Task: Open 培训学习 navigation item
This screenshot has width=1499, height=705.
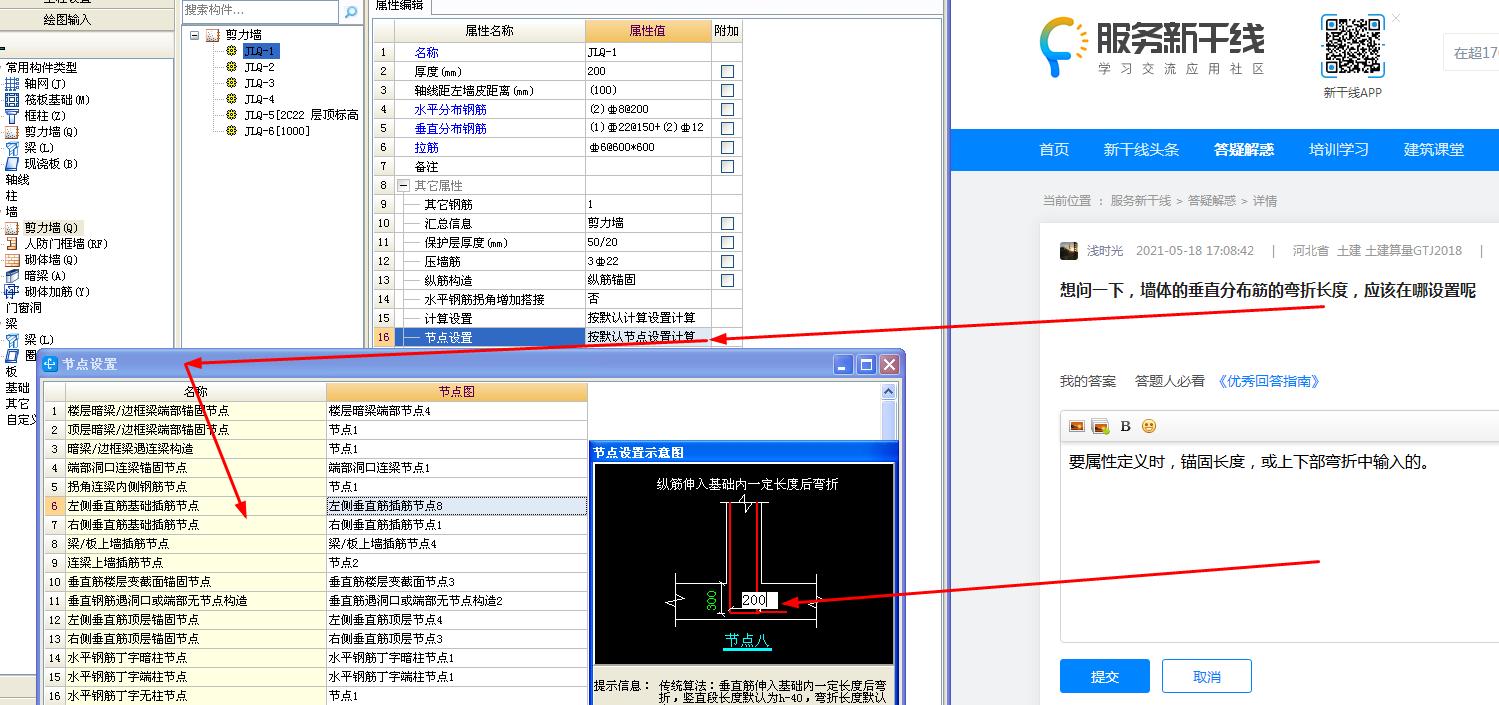Action: 1339,150
